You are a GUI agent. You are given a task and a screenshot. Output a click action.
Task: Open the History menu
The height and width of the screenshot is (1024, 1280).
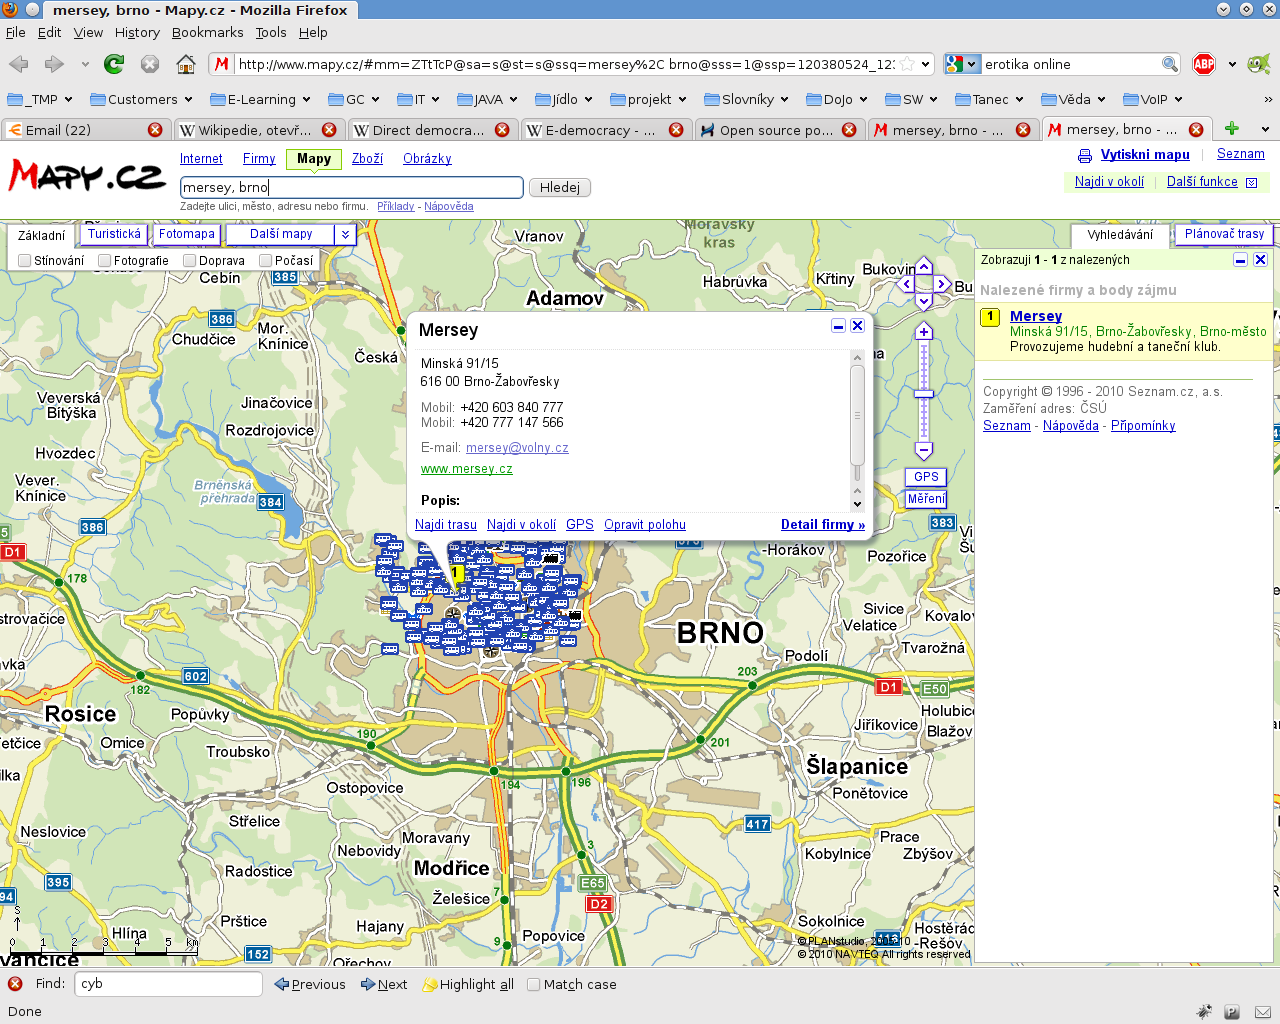point(137,32)
